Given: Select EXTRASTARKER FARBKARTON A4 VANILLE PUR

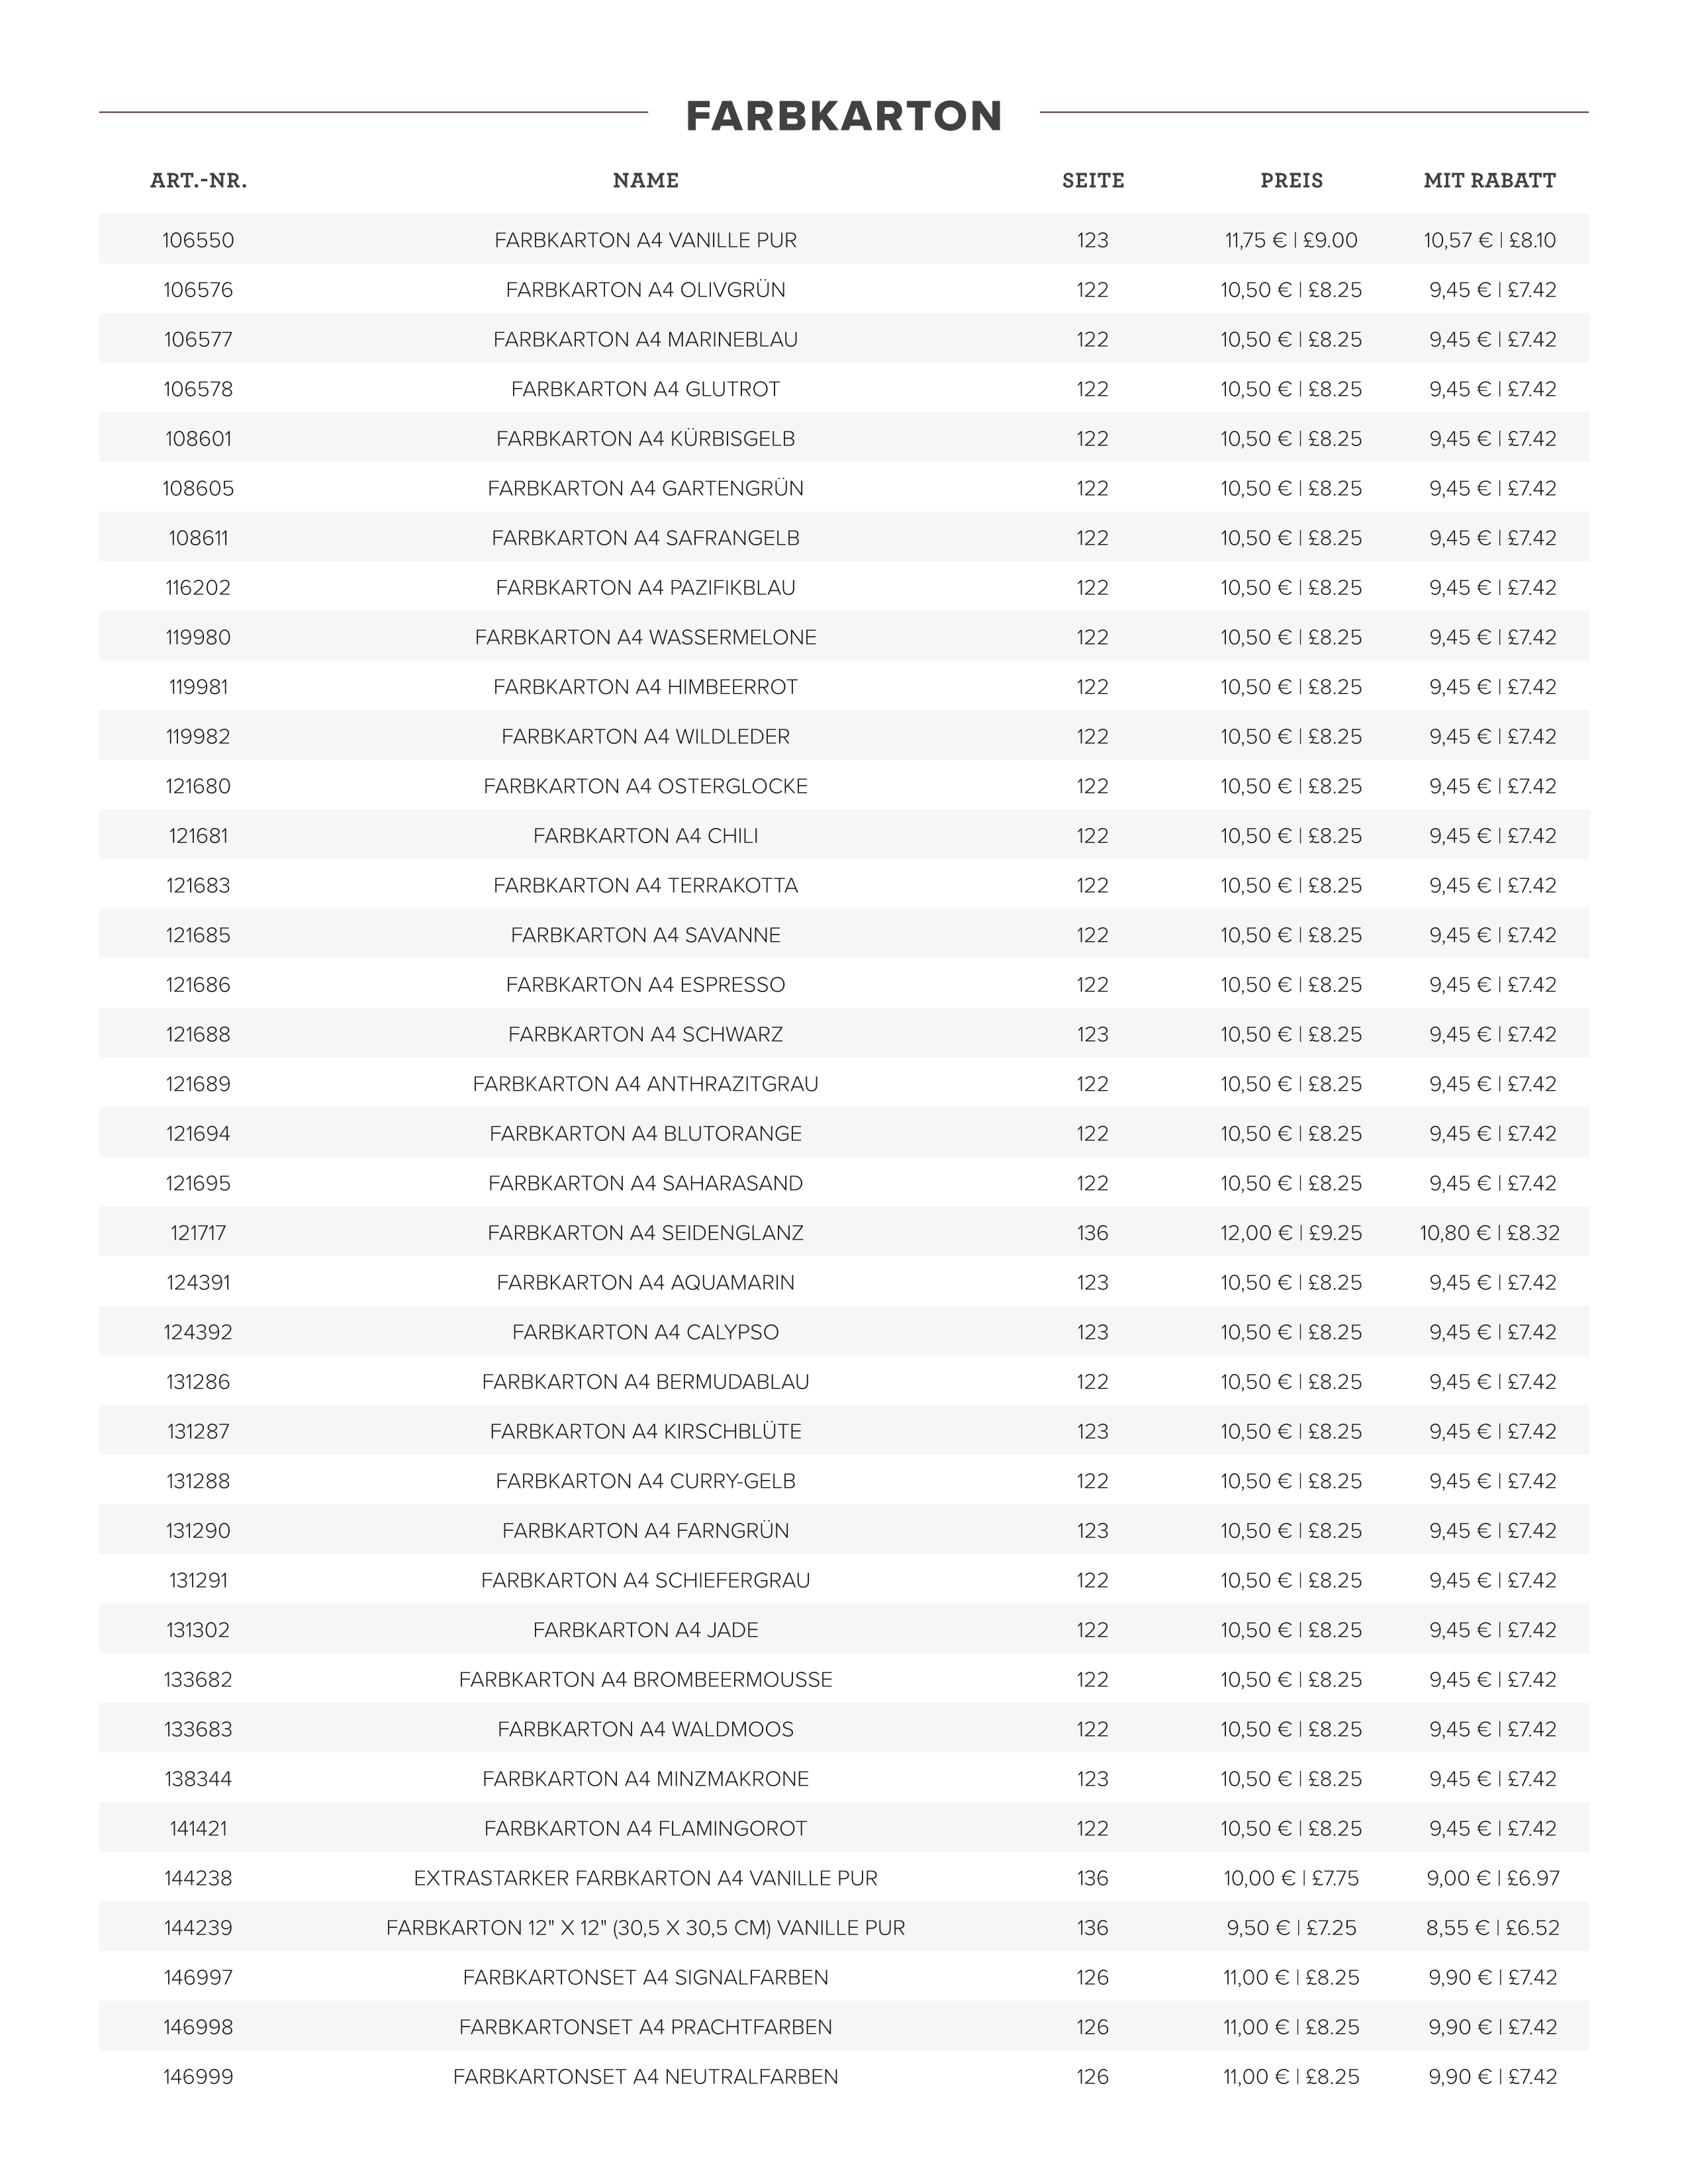Looking at the screenshot, I should pyautogui.click(x=646, y=1878).
